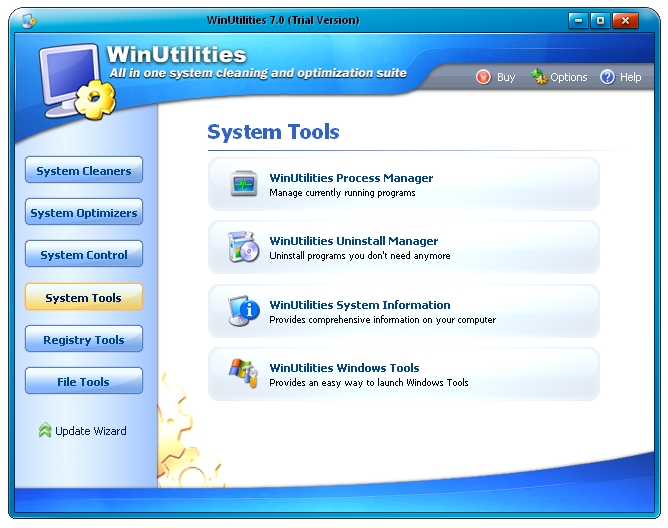
Task: Switch to System Optimizers section
Action: pyautogui.click(x=84, y=212)
